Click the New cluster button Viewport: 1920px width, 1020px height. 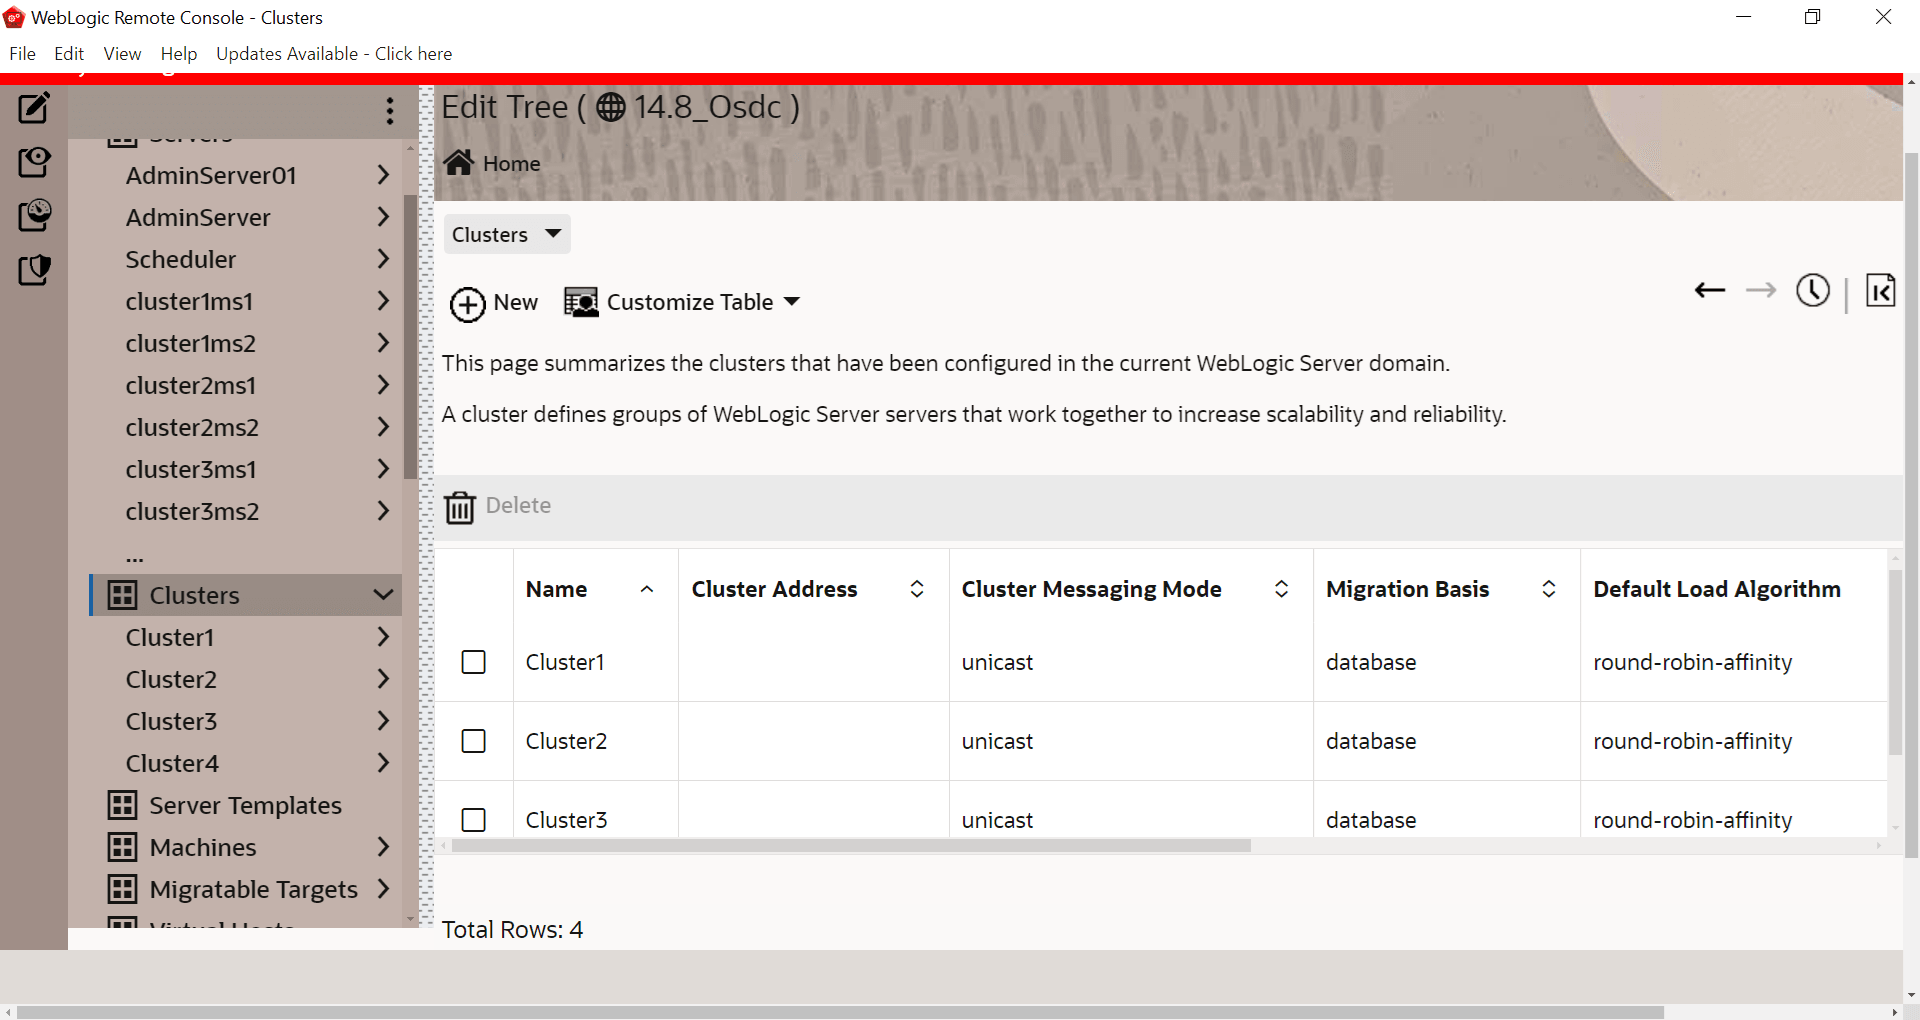tap(494, 302)
